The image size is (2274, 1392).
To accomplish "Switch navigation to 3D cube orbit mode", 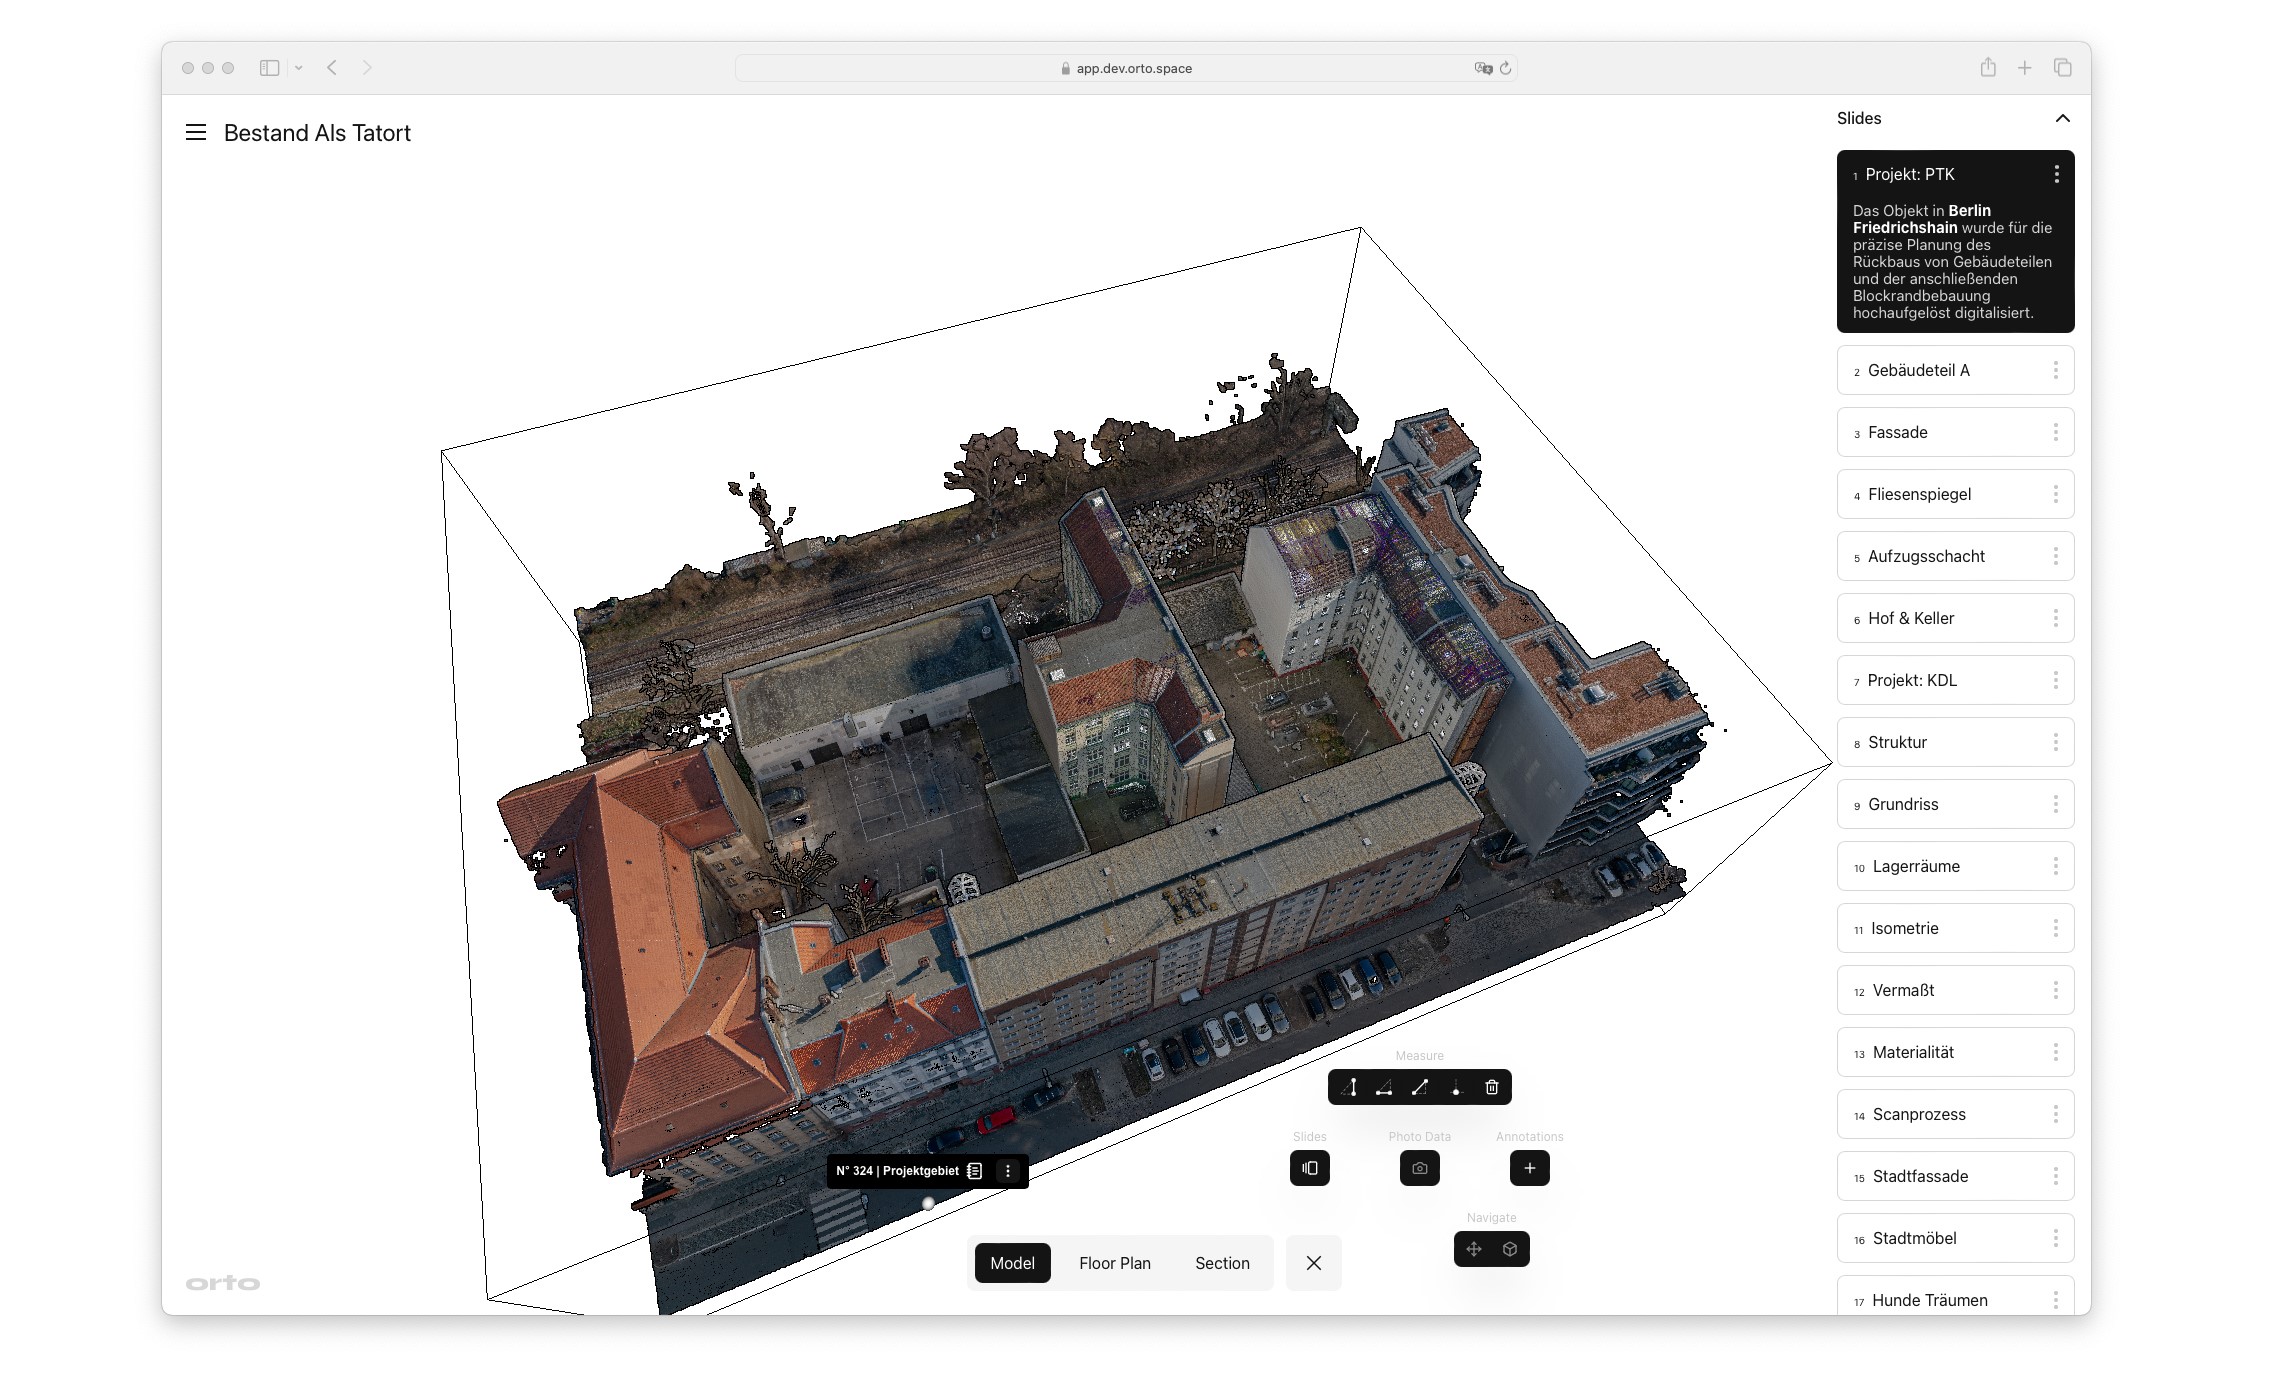I will [1510, 1249].
